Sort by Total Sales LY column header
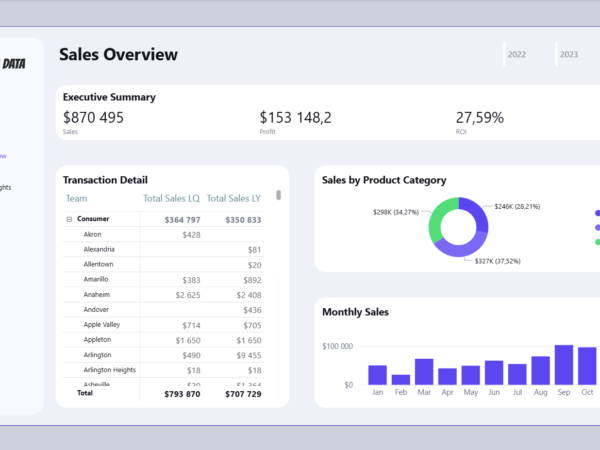The image size is (600, 450). click(234, 198)
